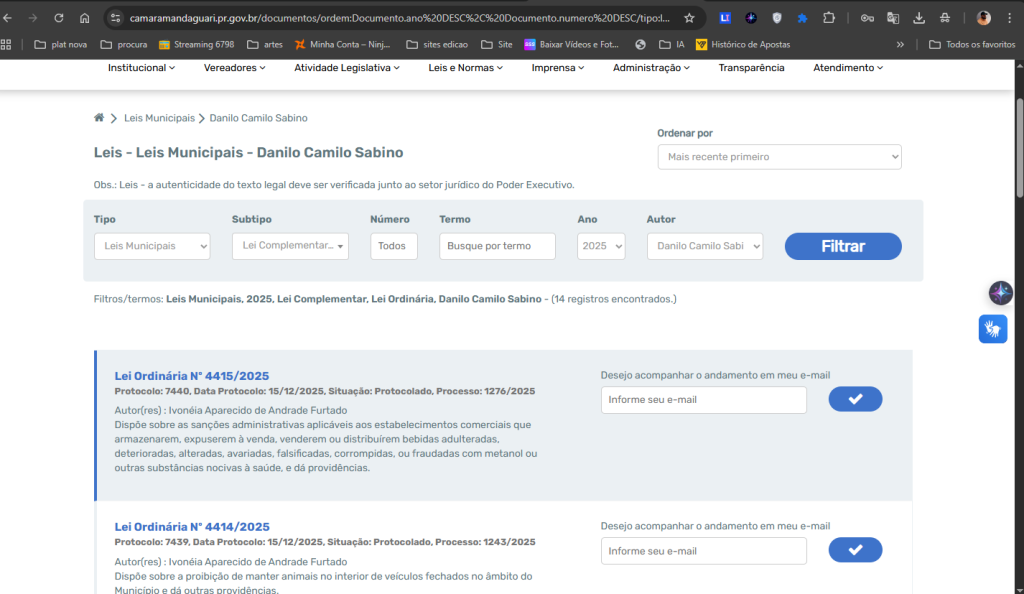Image resolution: width=1024 pixels, height=594 pixels.
Task: Click the home breadcrumb icon
Action: coord(99,118)
